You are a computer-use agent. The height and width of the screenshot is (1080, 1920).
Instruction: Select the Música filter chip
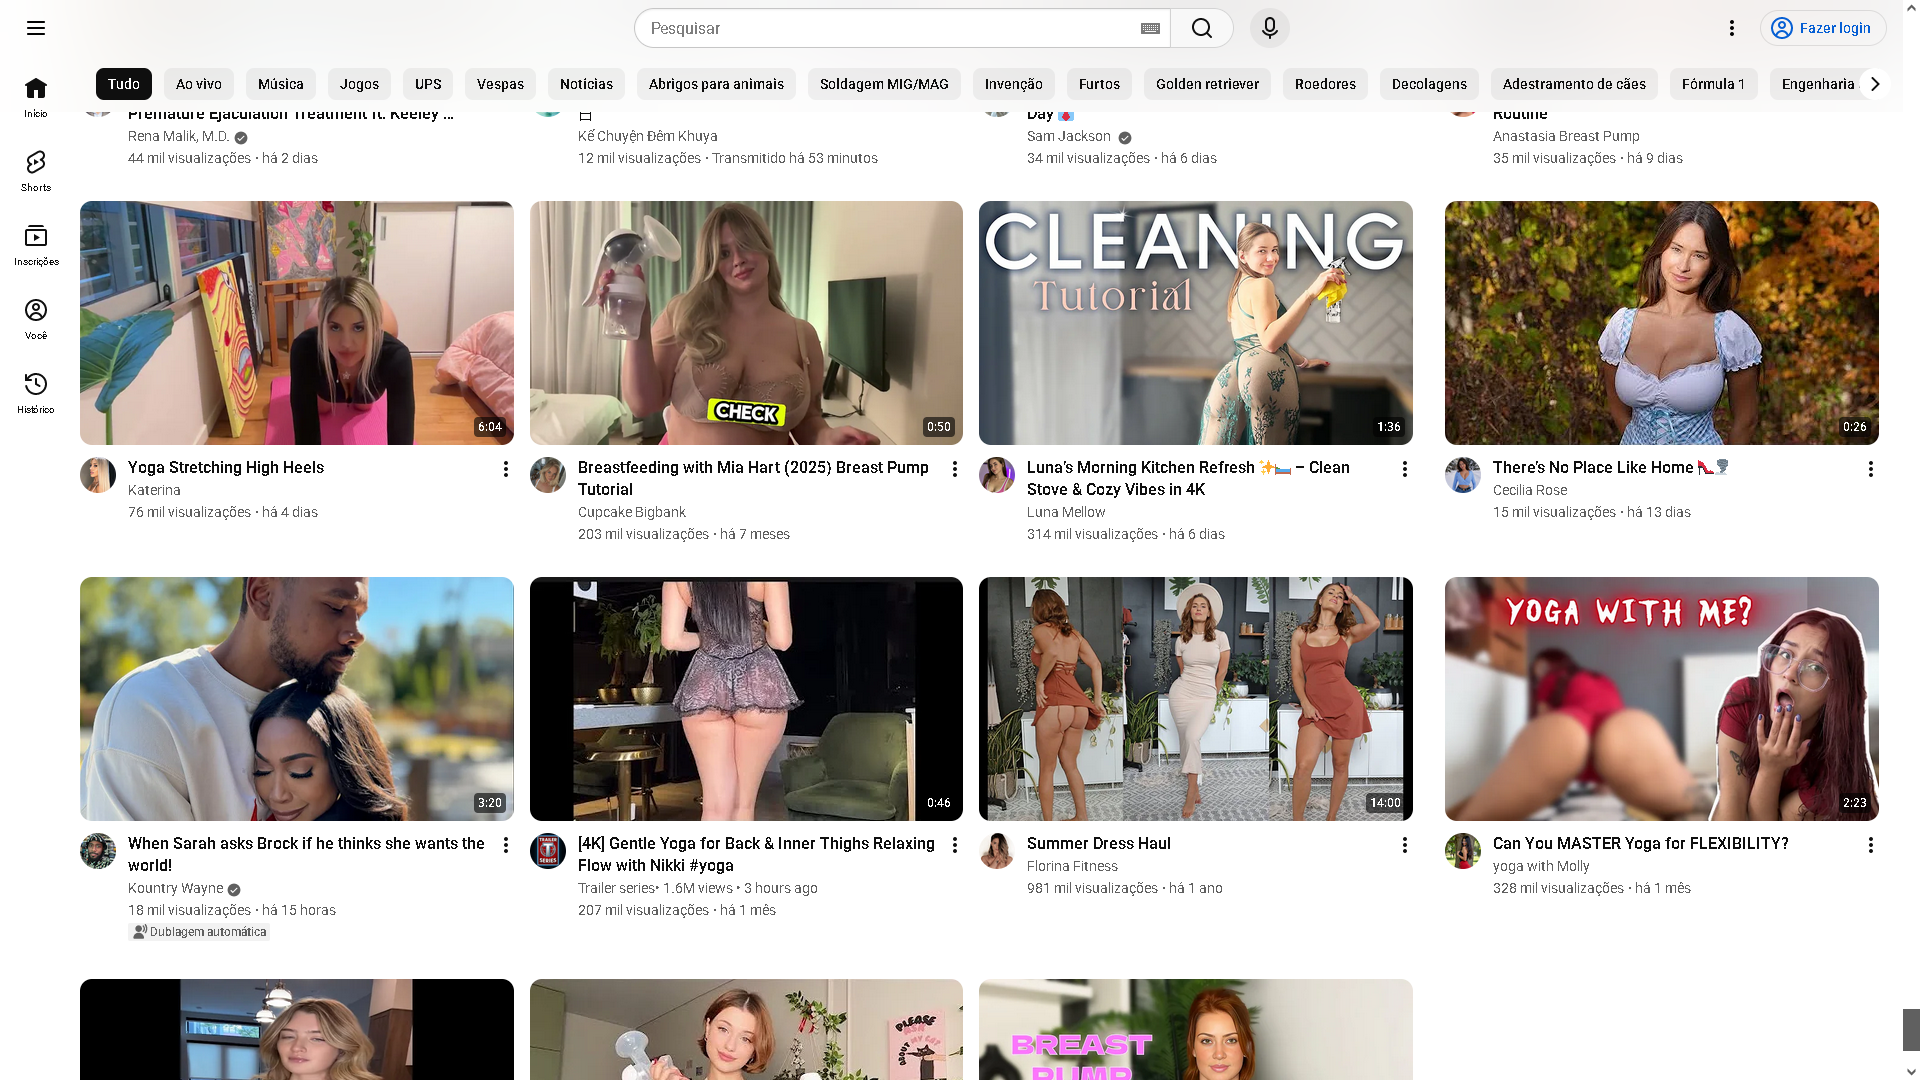pos(280,84)
